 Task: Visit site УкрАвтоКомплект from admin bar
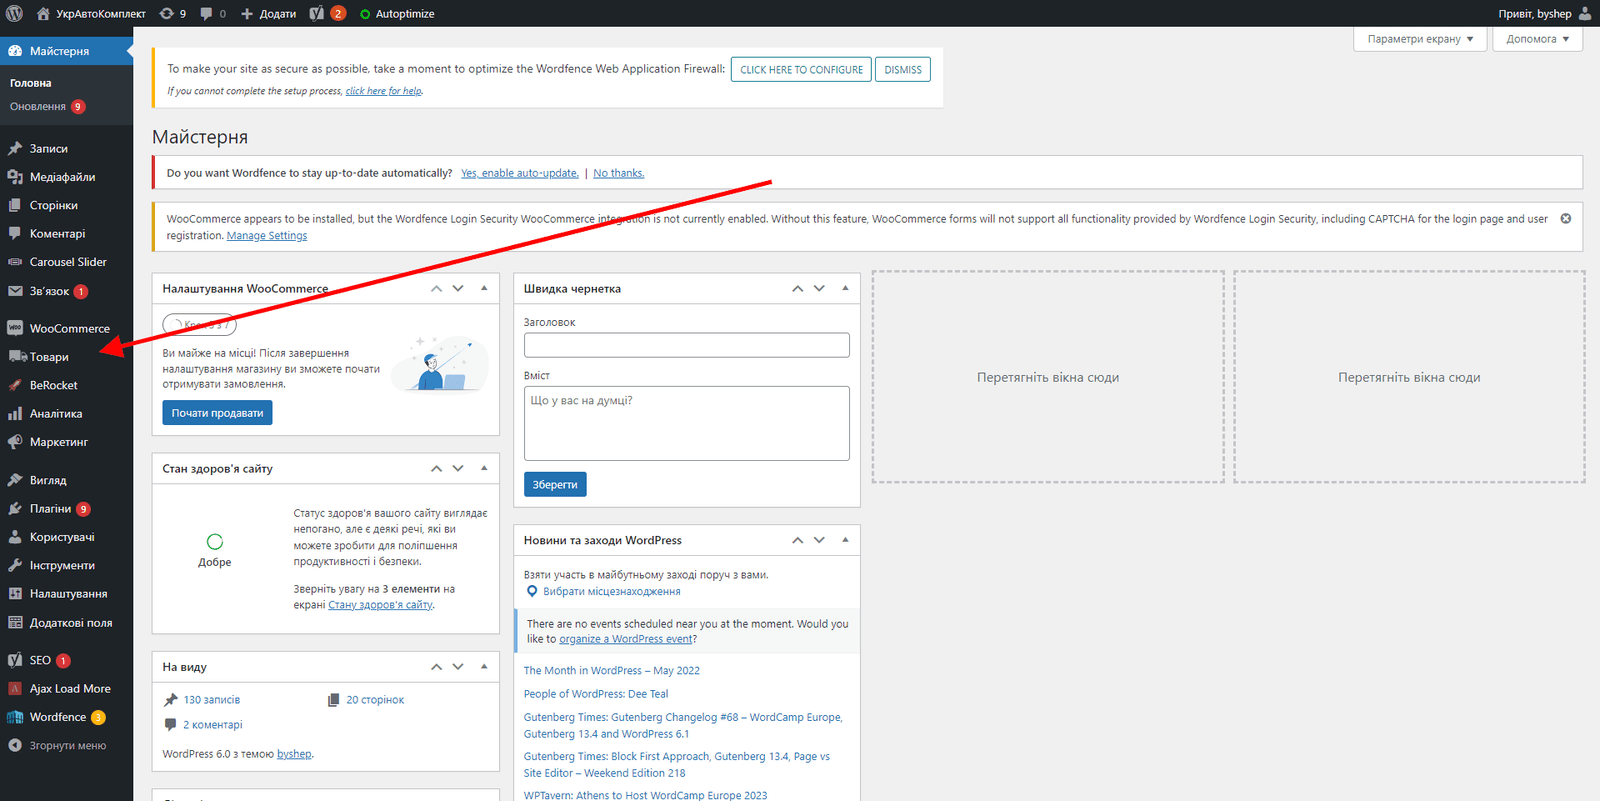tap(91, 13)
